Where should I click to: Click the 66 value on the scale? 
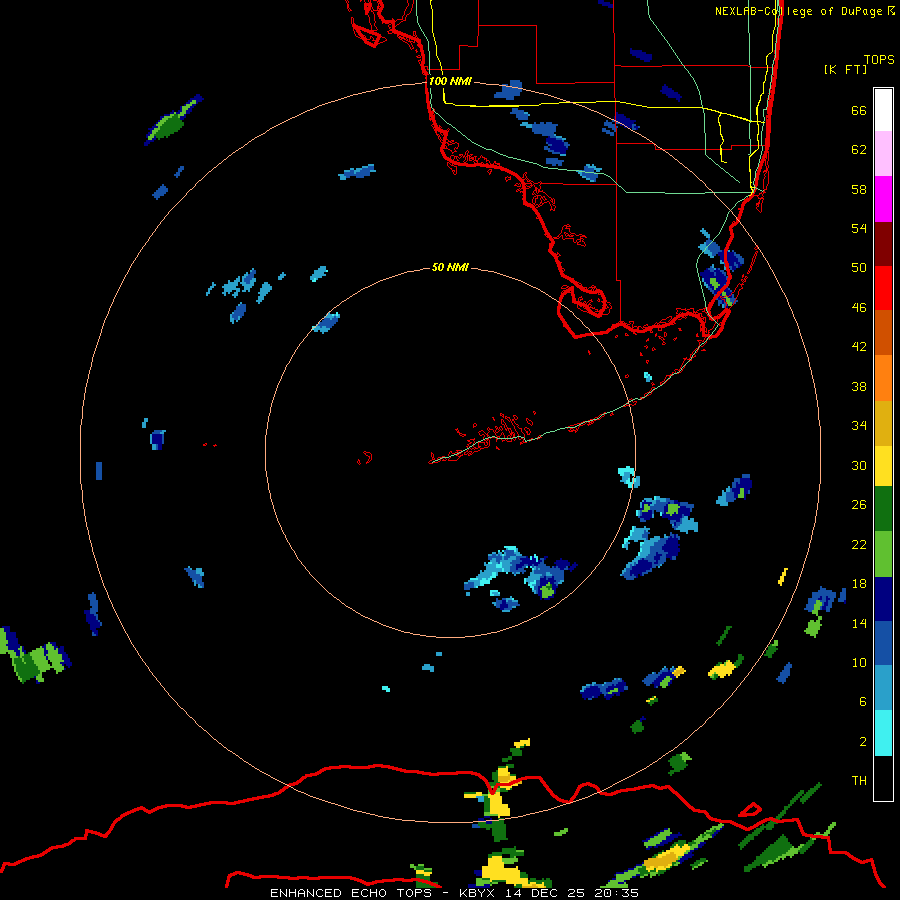click(859, 111)
